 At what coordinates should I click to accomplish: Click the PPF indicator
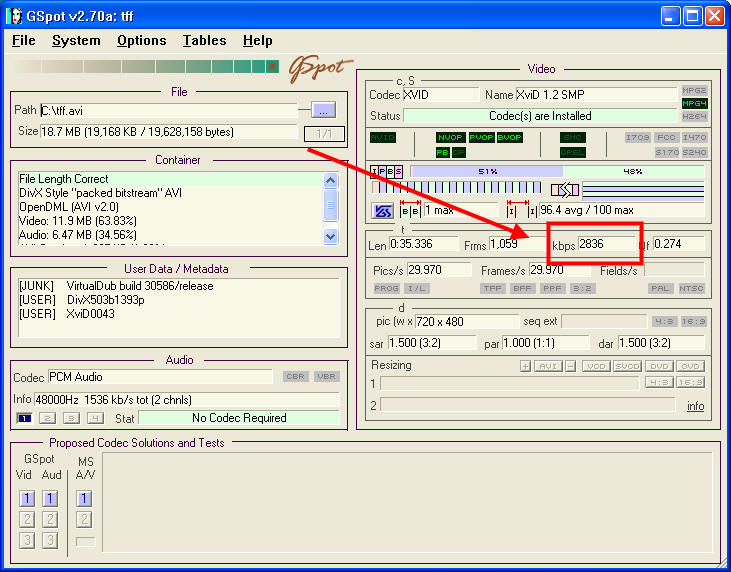552,289
